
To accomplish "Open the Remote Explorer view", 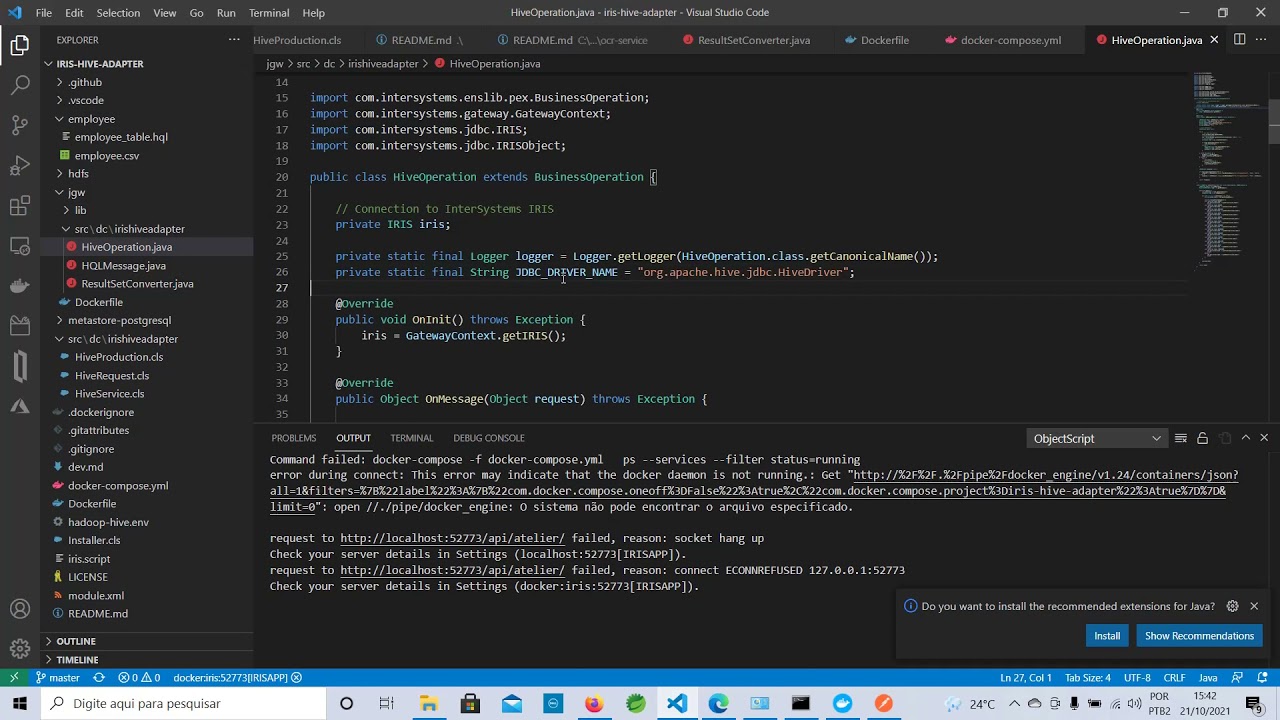I will click(20, 246).
